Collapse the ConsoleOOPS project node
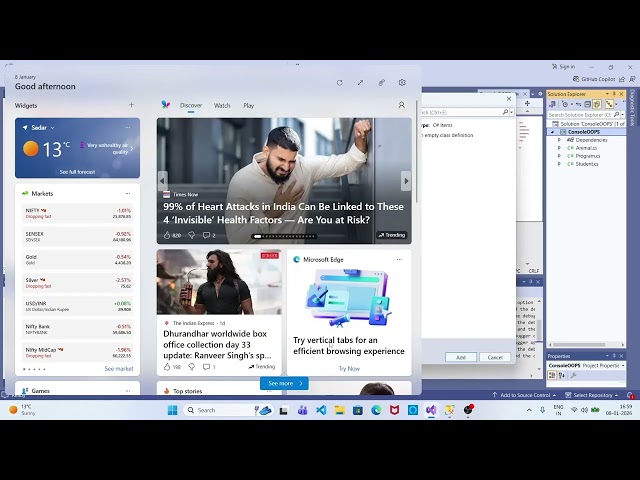640x480 pixels. click(553, 132)
